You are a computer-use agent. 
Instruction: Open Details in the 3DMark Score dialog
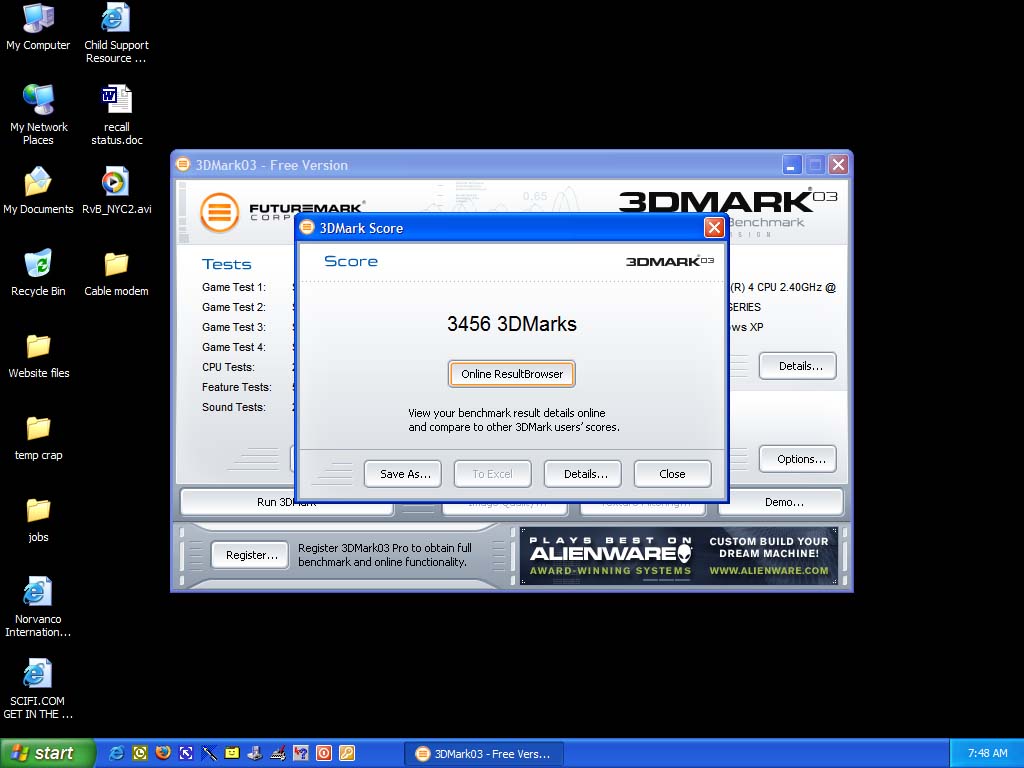point(583,474)
